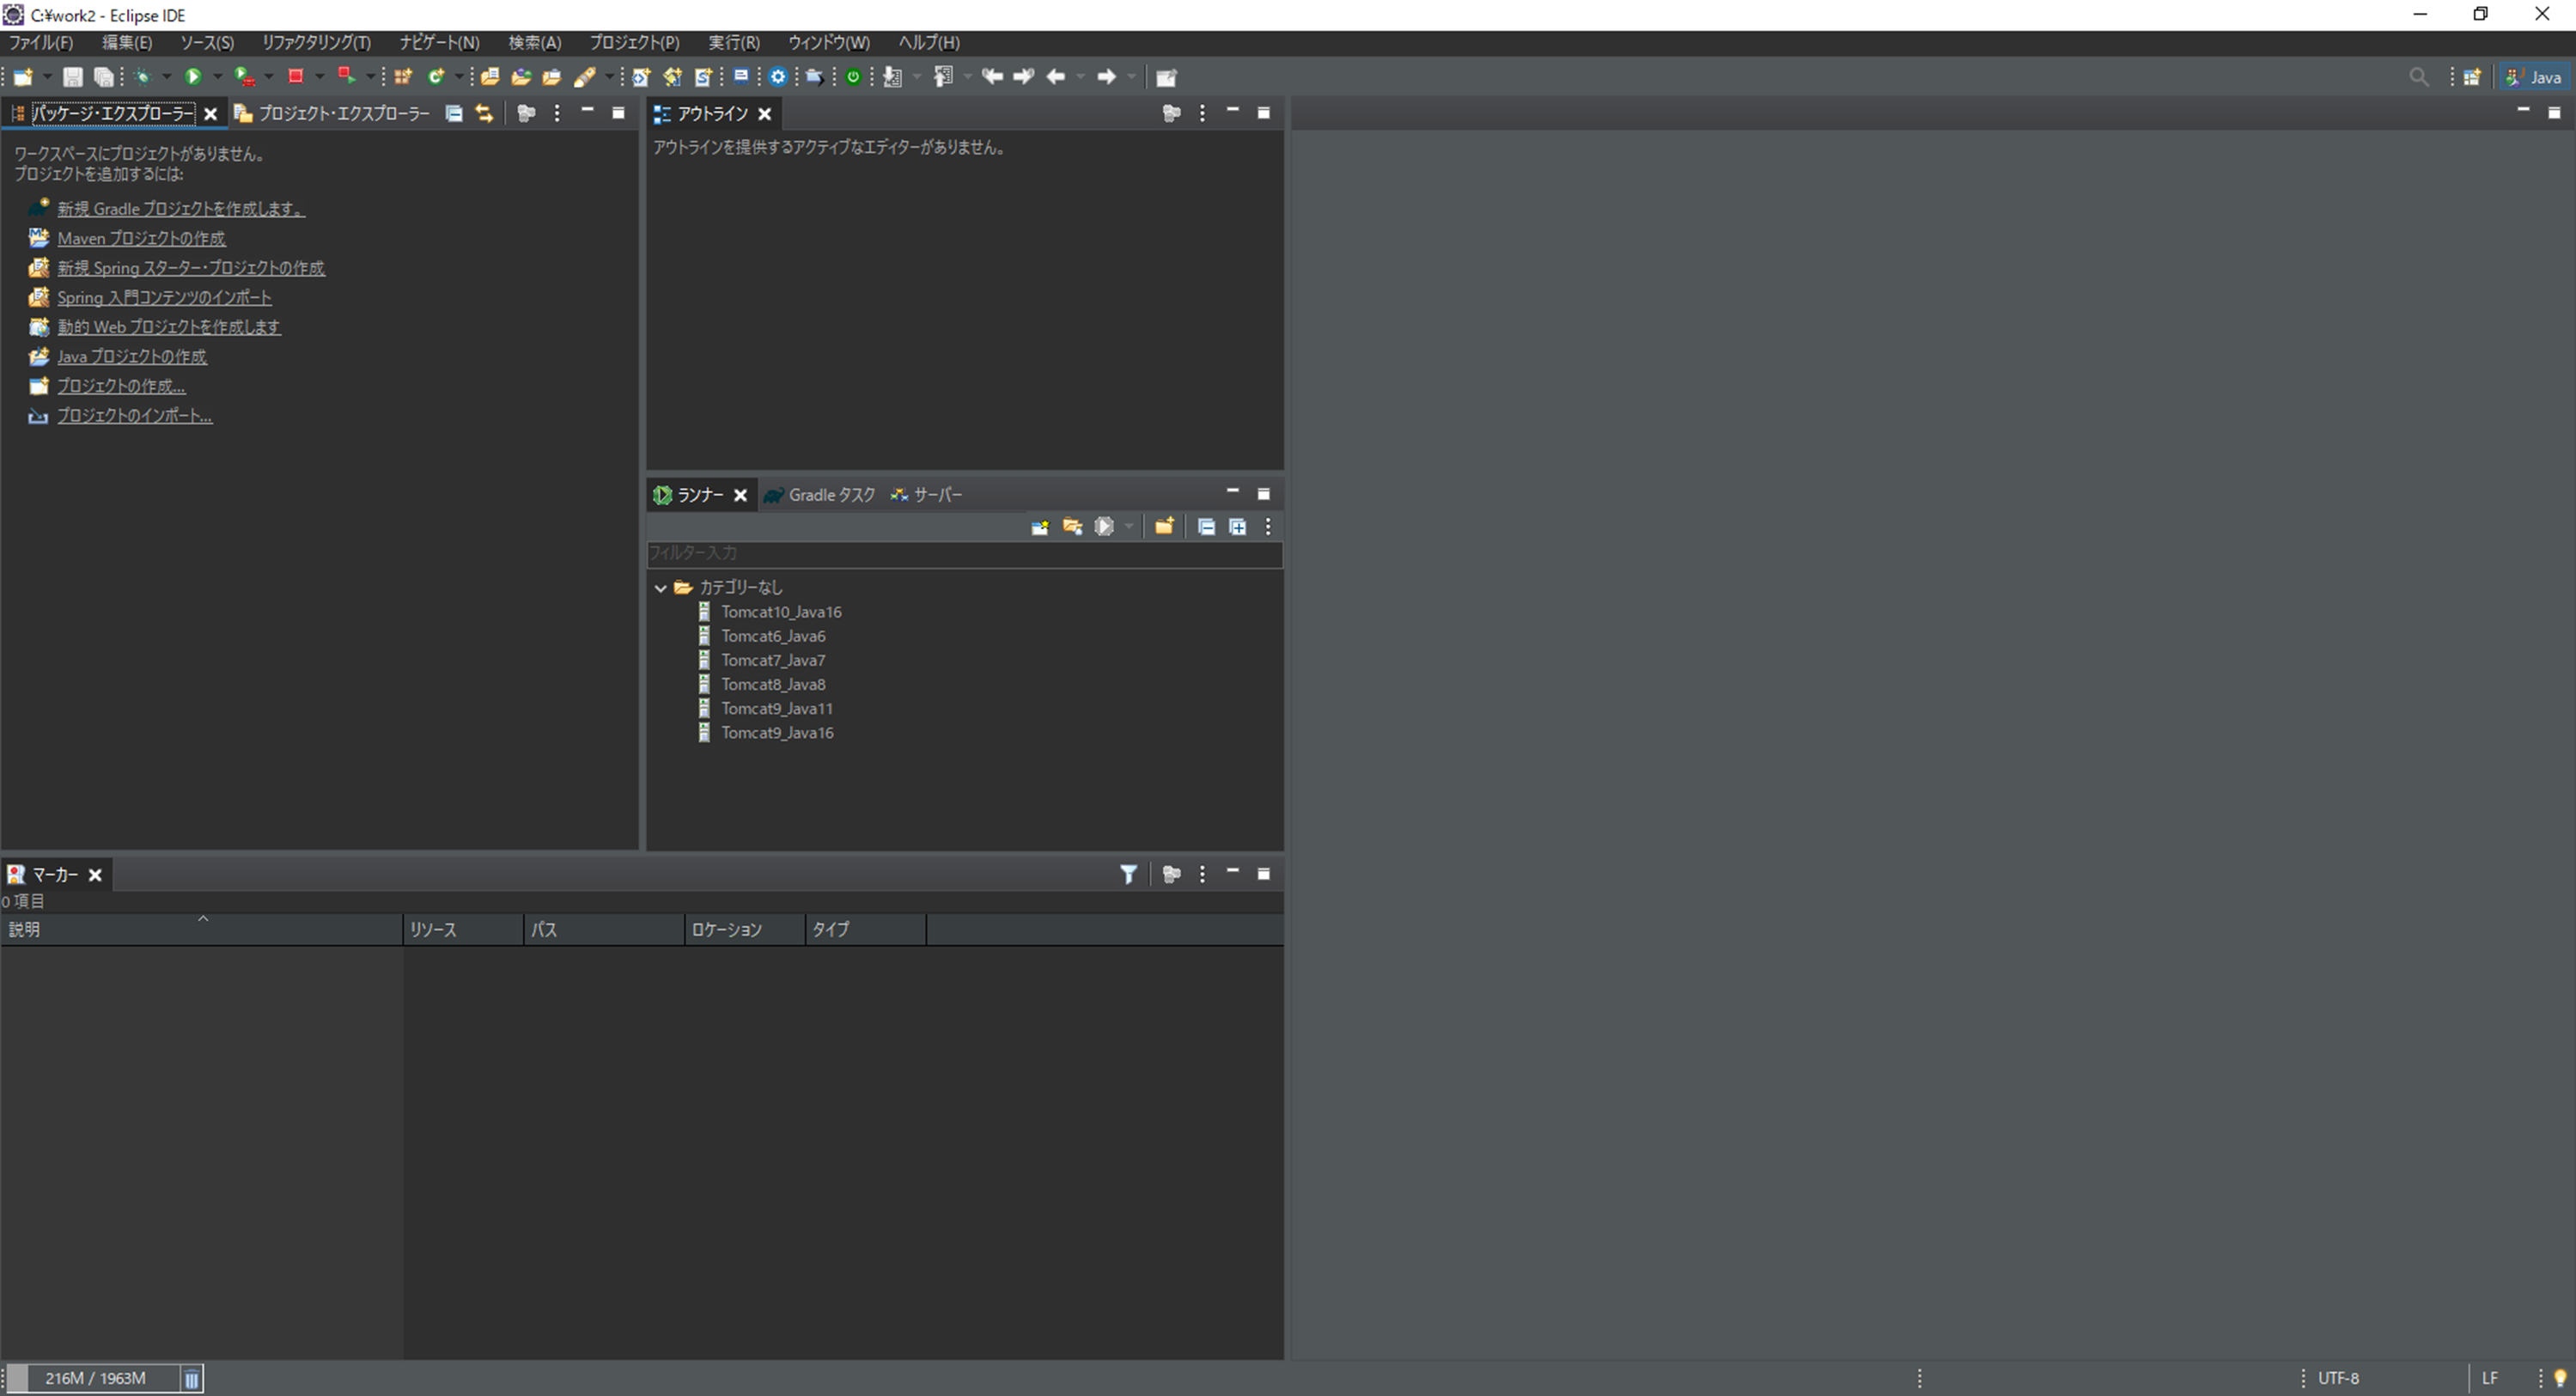This screenshot has height=1396, width=2576.
Task: Click the Java perspective button
Action: tap(2535, 77)
